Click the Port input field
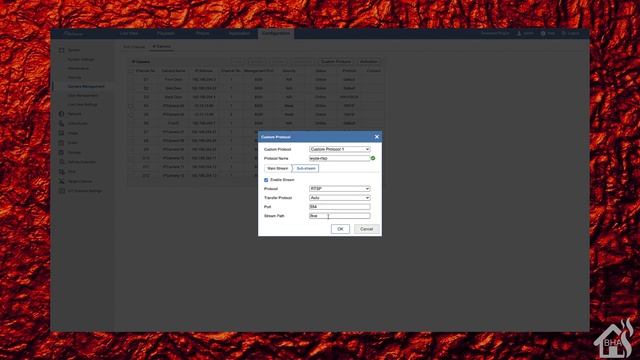 (340, 207)
